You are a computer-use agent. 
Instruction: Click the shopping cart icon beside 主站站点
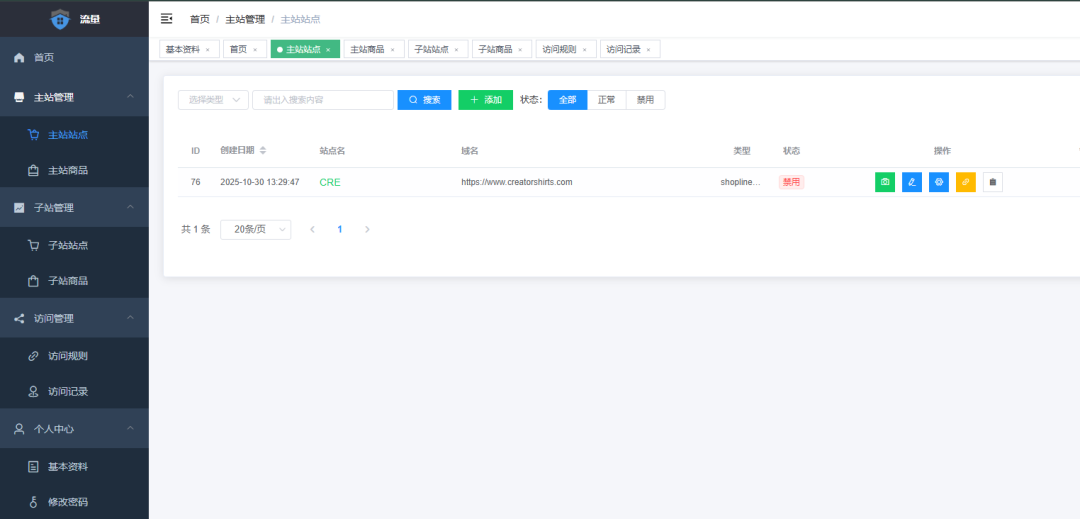33,135
